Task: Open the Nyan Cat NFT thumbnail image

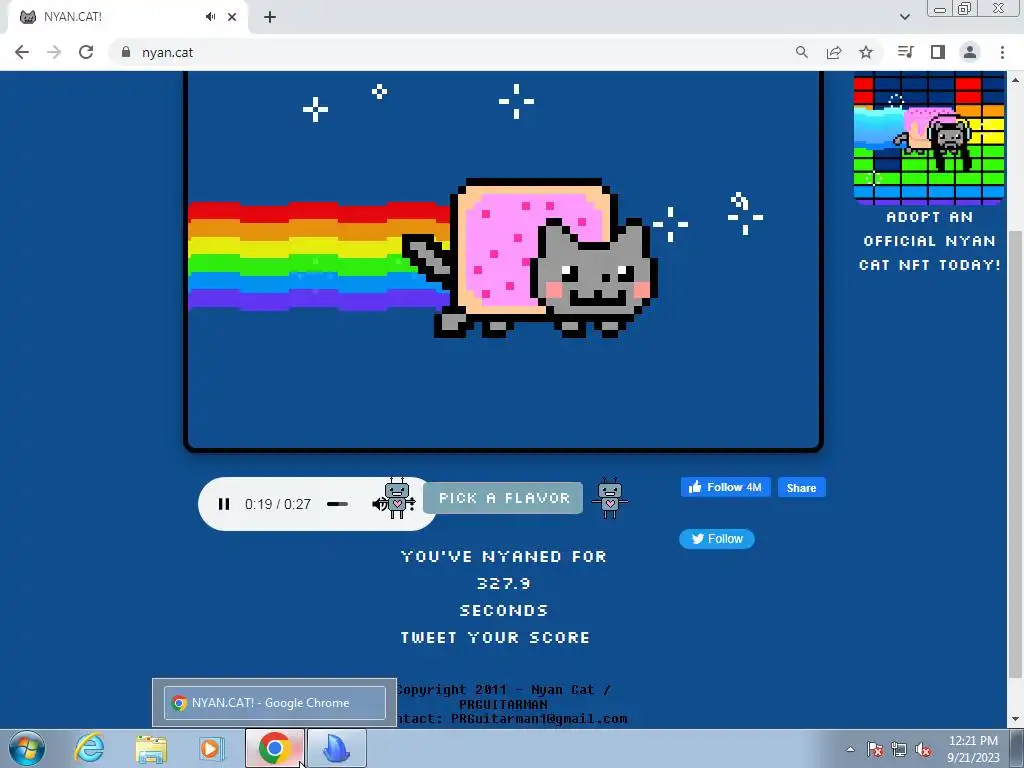Action: tap(929, 138)
